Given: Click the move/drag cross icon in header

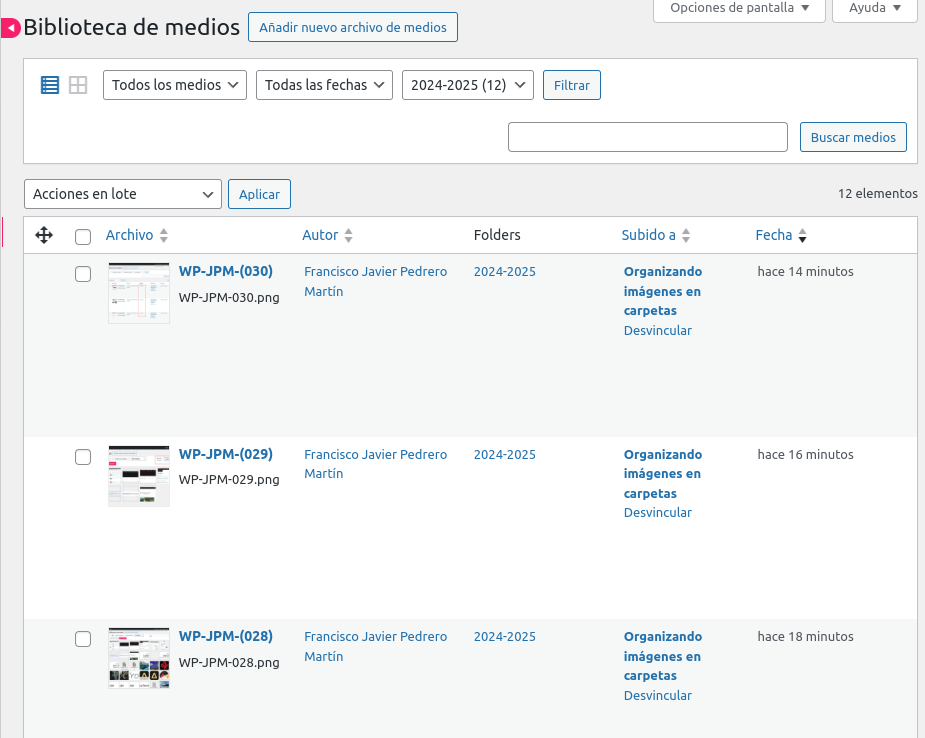Looking at the screenshot, I should click(x=44, y=235).
